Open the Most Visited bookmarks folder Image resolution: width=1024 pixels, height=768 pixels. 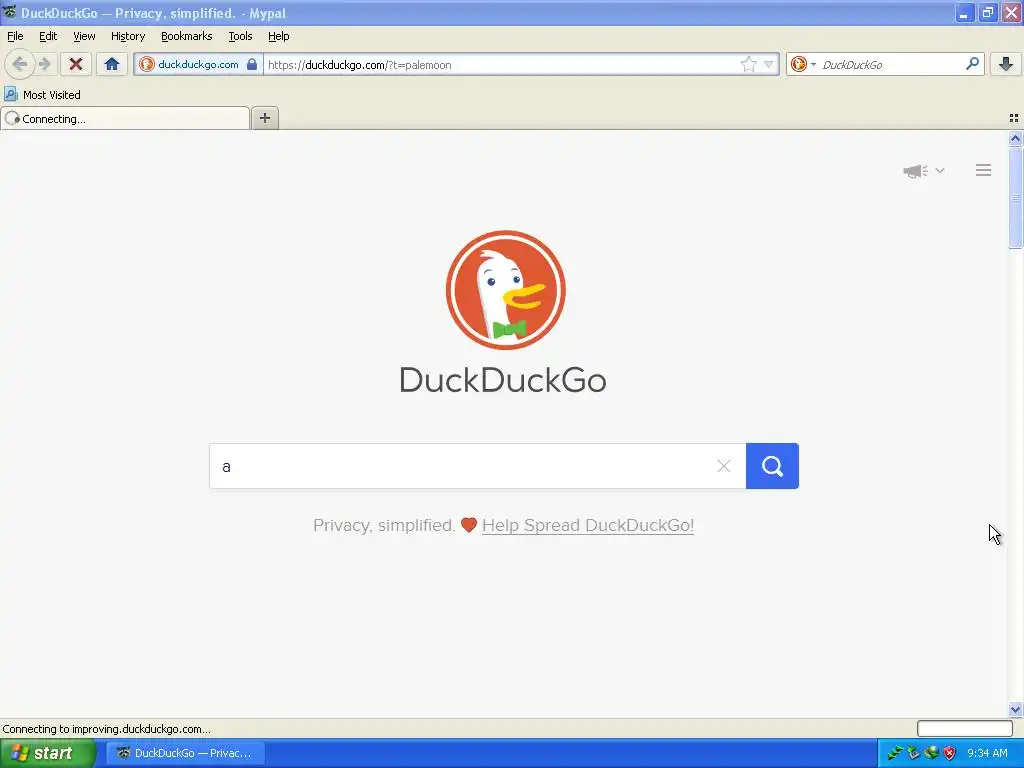click(42, 95)
